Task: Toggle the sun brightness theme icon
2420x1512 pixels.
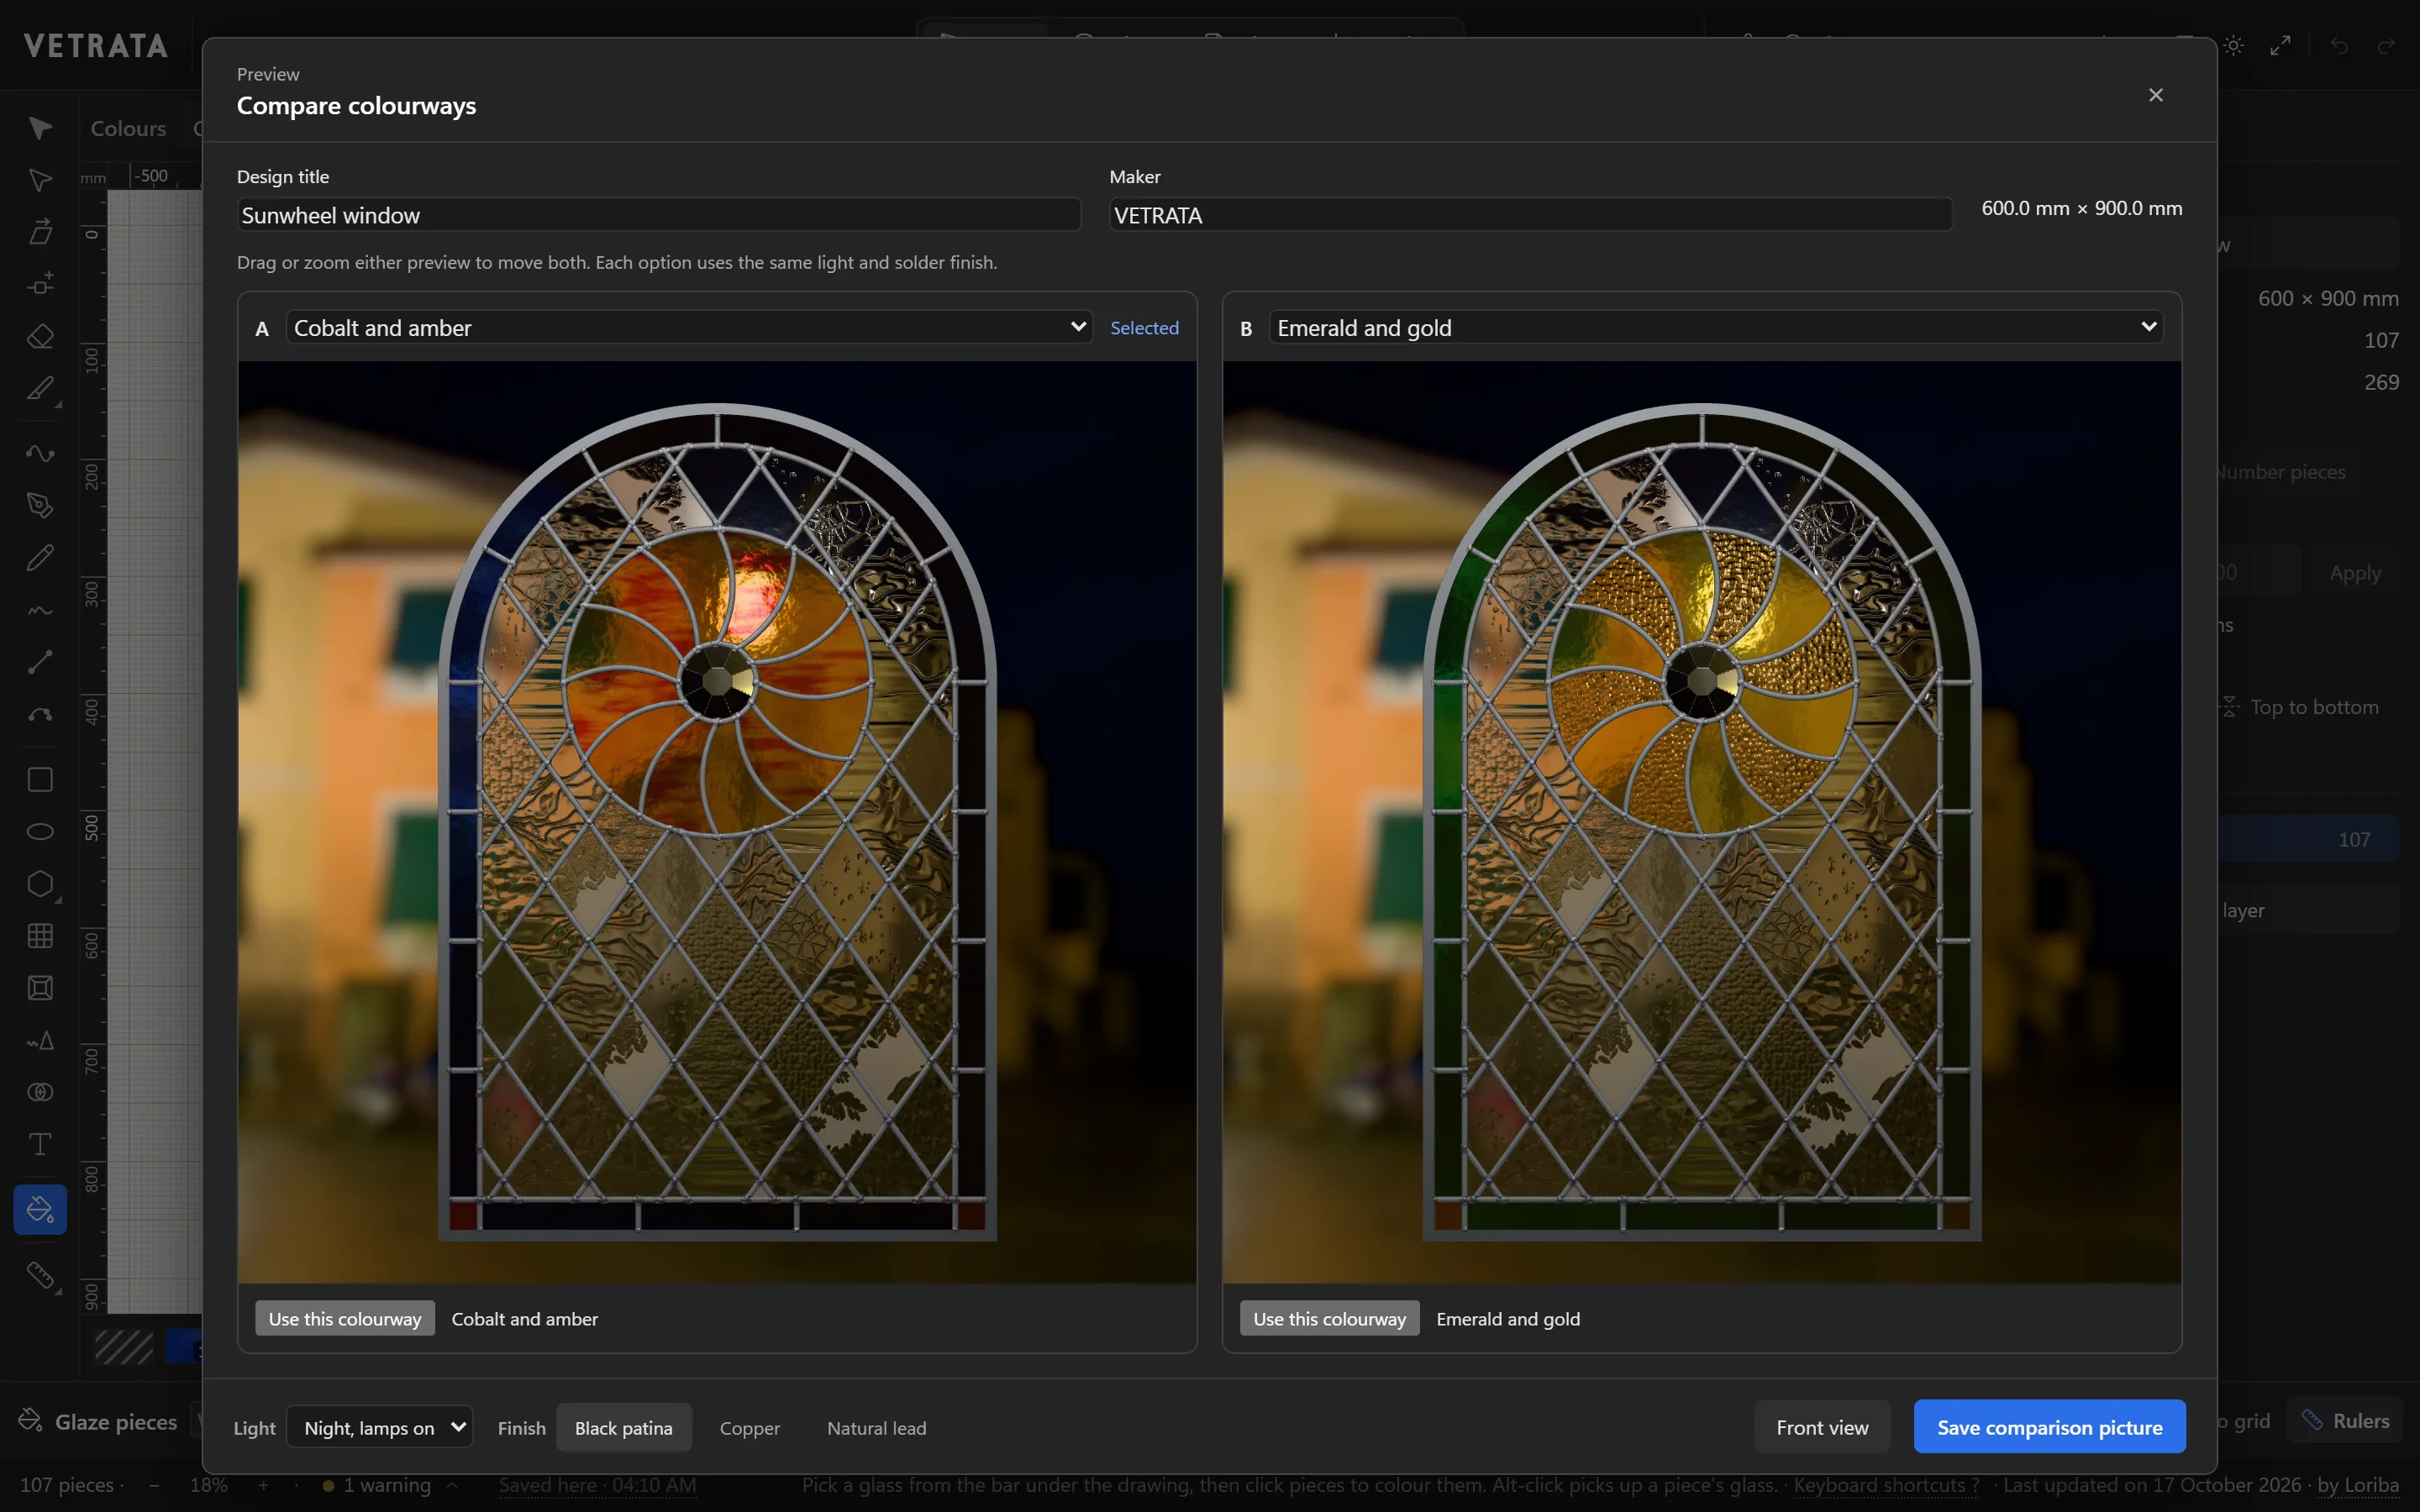Action: (2233, 45)
